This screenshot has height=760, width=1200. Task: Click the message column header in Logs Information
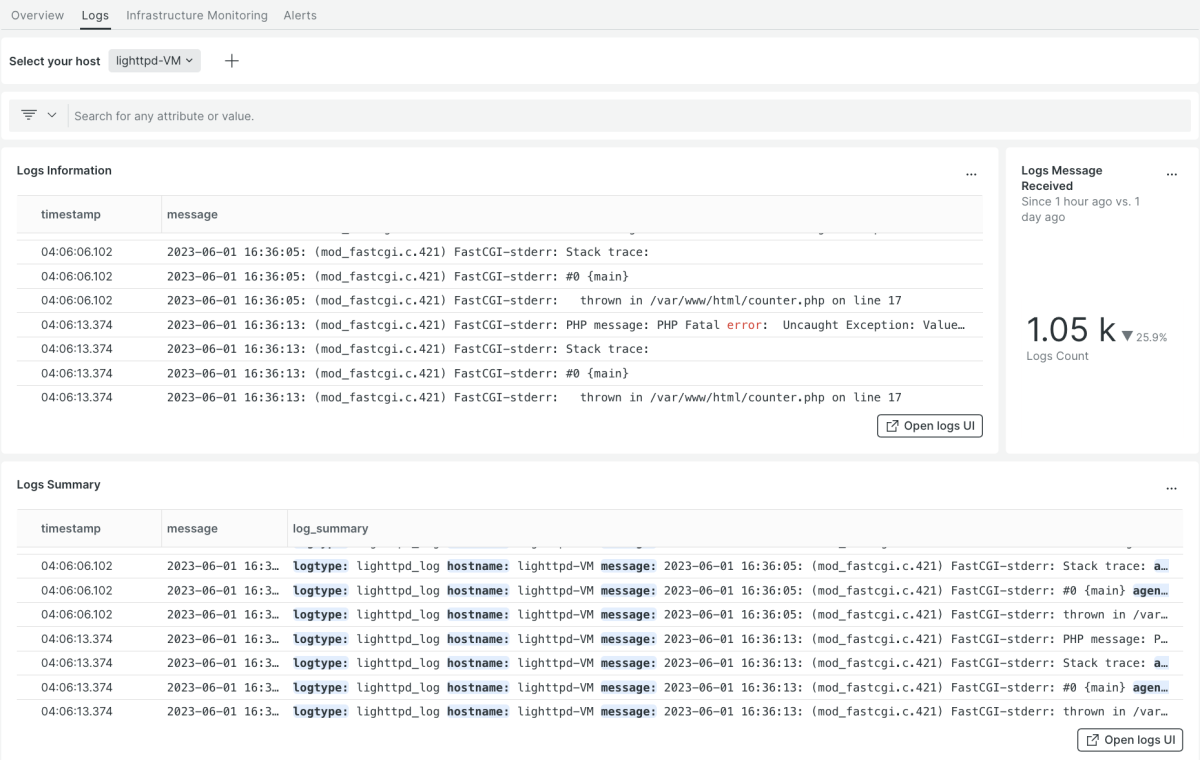(192, 214)
